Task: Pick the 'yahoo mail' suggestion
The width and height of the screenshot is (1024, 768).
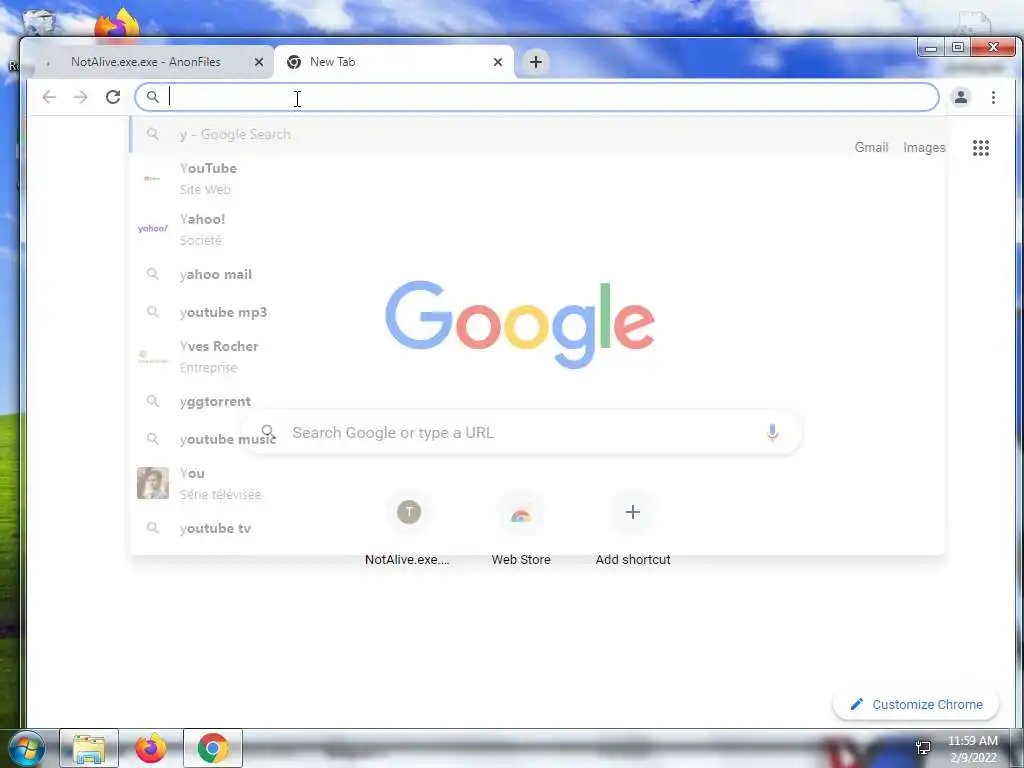Action: tap(537, 274)
